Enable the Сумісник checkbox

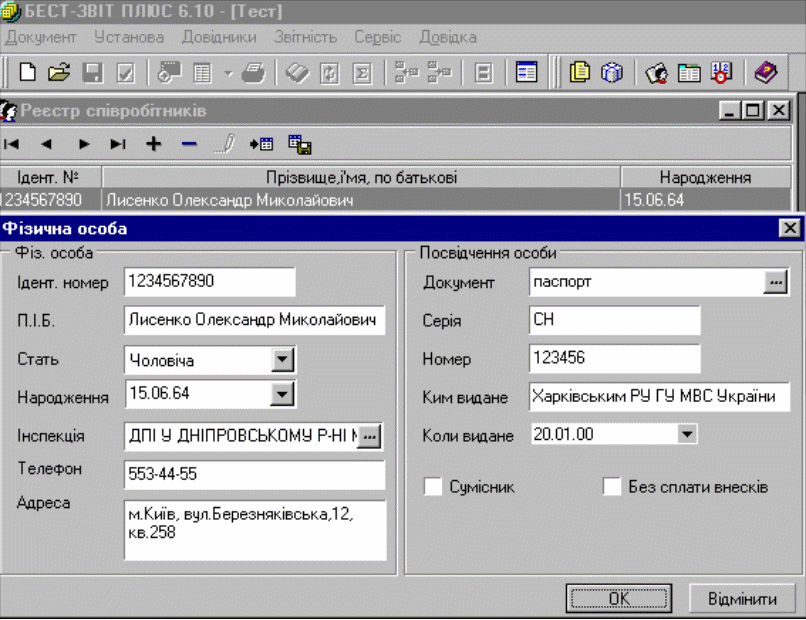(x=433, y=487)
